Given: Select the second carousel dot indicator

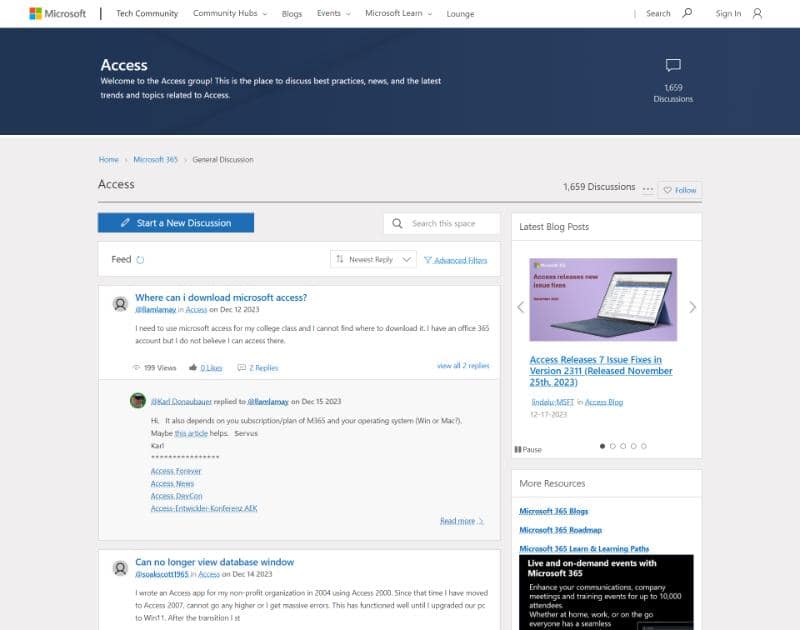Looking at the screenshot, I should pos(611,447).
